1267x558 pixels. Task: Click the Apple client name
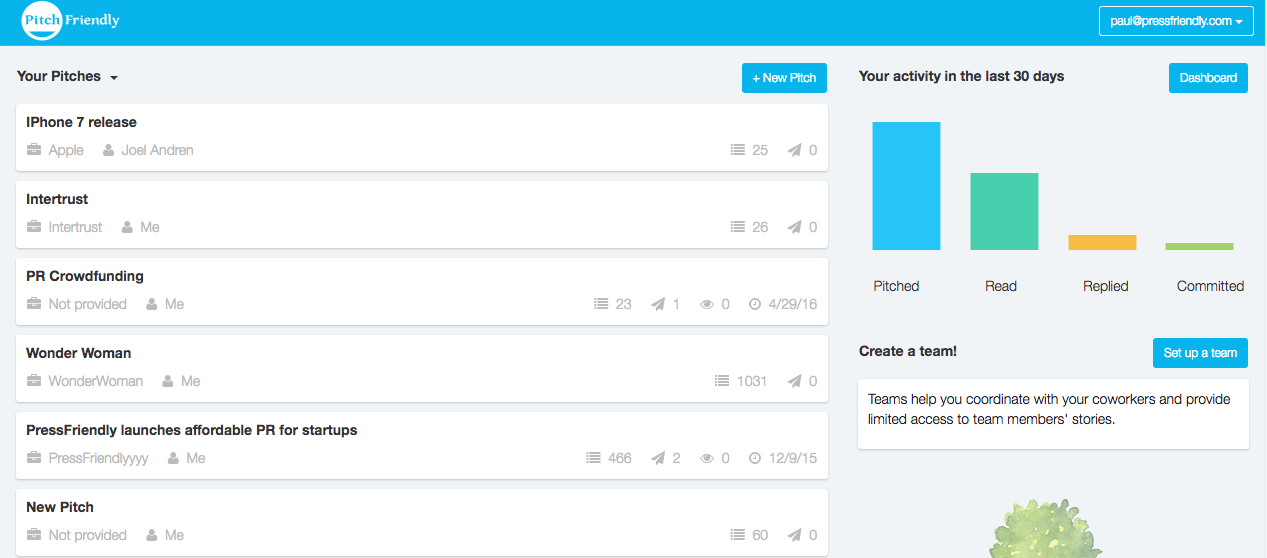tap(66, 150)
